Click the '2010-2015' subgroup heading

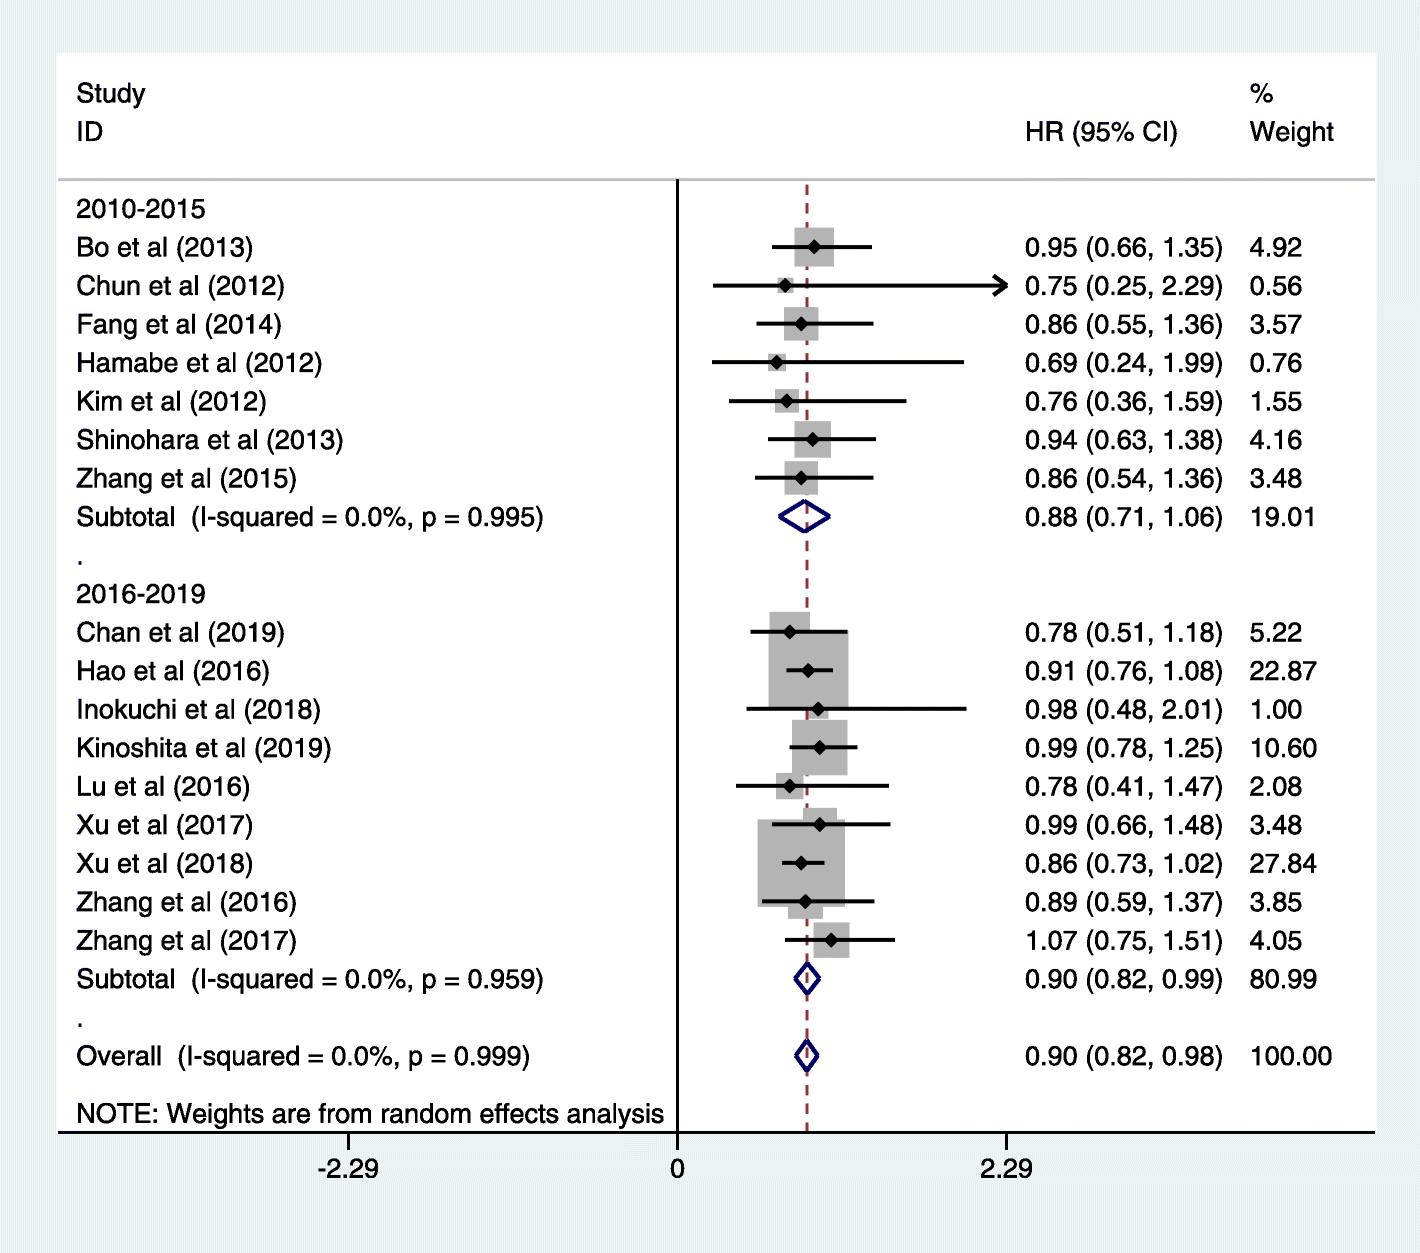[x=141, y=209]
